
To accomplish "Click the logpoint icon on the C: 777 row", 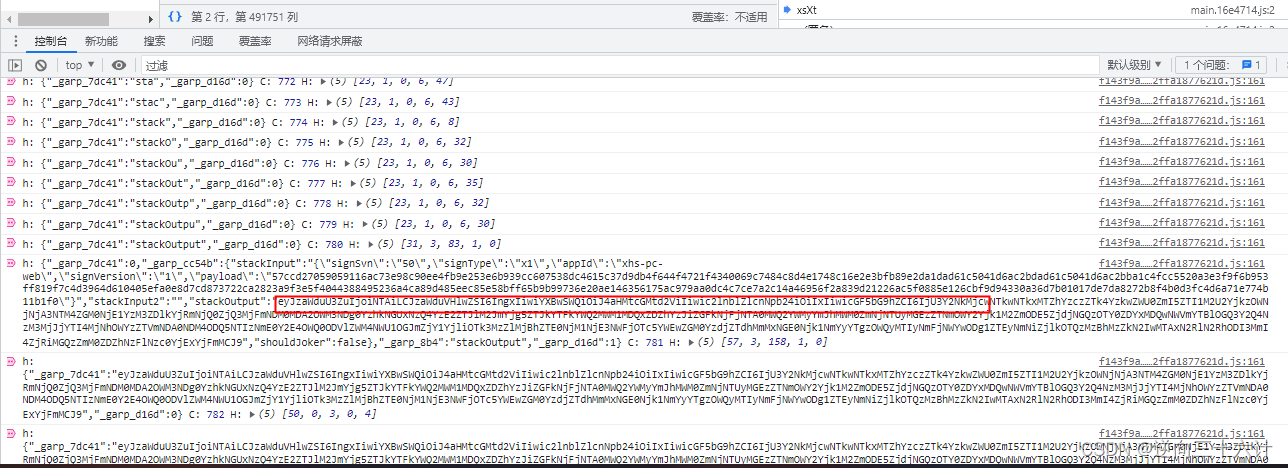I will click(x=11, y=182).
